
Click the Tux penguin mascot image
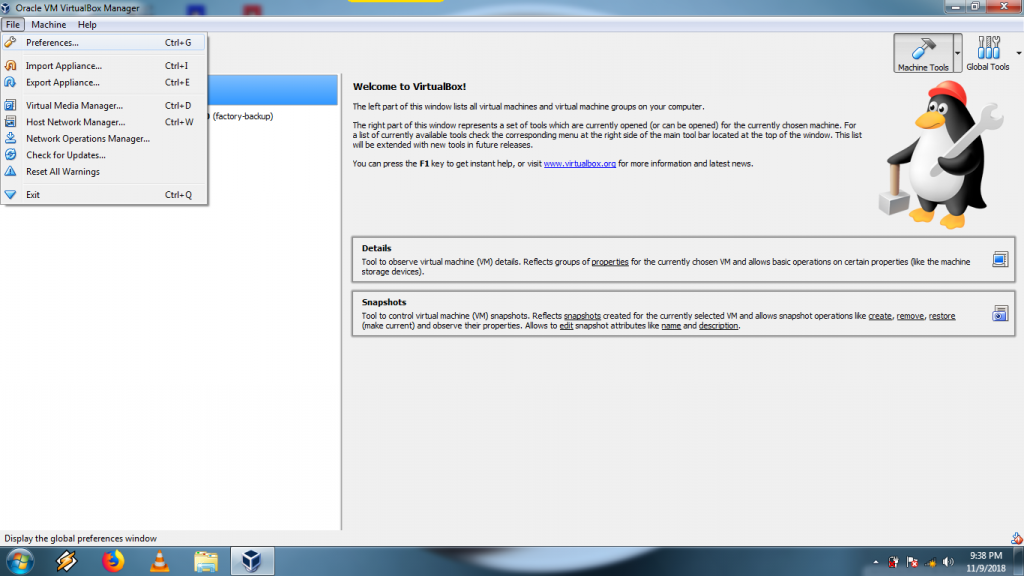click(940, 155)
